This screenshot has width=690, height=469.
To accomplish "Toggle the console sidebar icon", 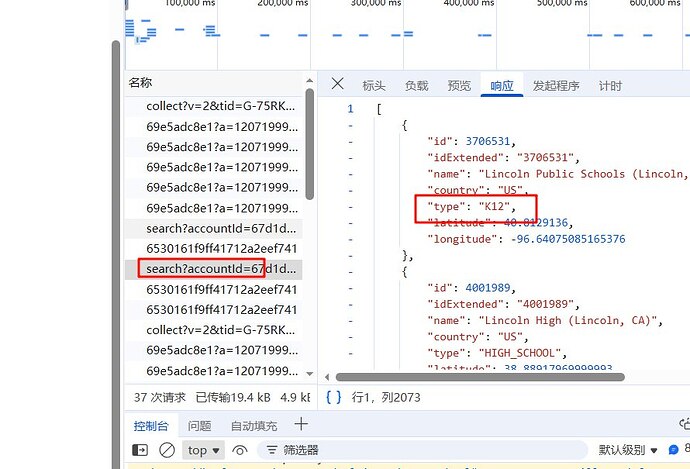I will click(140, 450).
